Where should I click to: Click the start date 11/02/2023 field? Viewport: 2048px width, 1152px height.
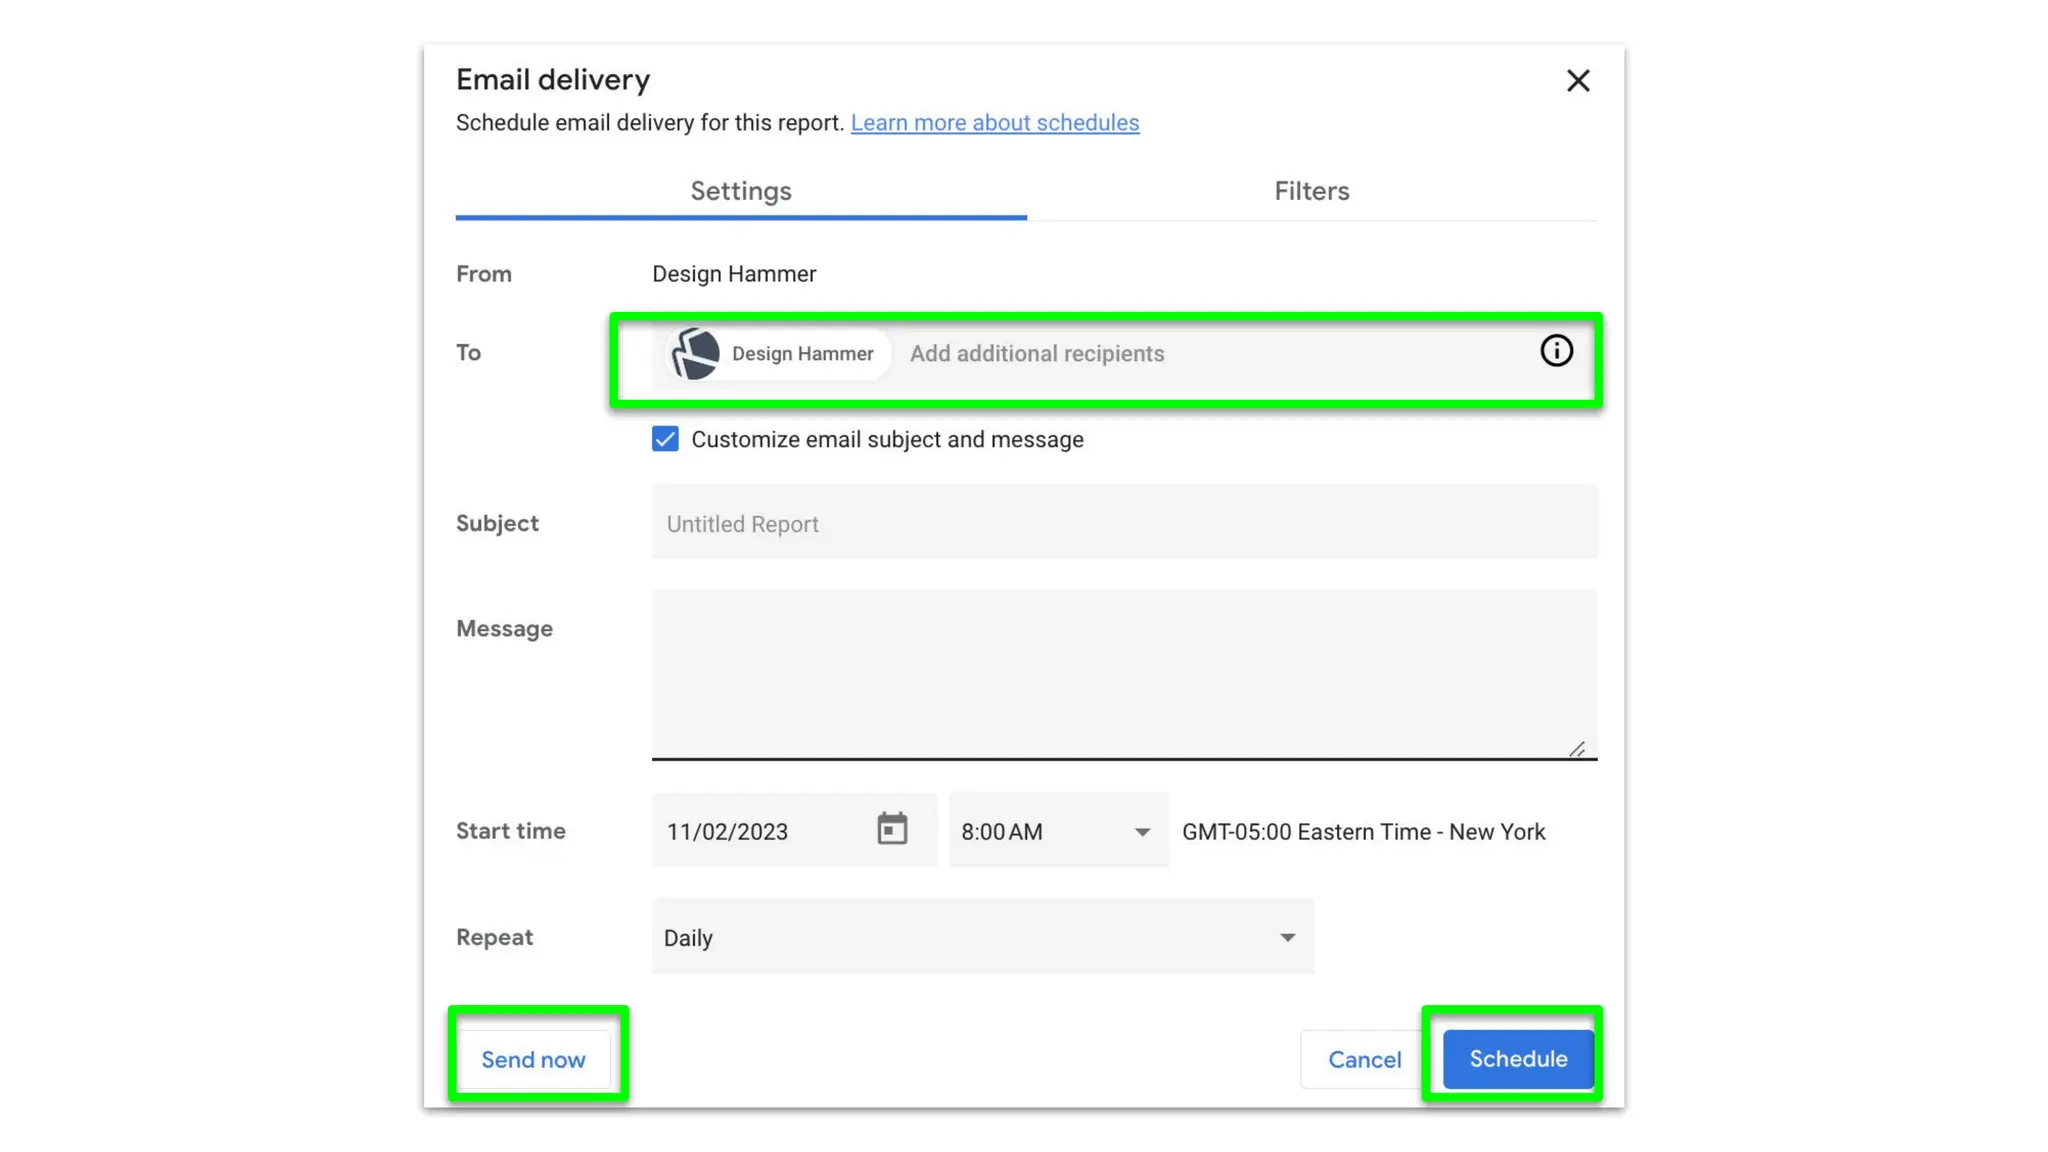coord(760,832)
